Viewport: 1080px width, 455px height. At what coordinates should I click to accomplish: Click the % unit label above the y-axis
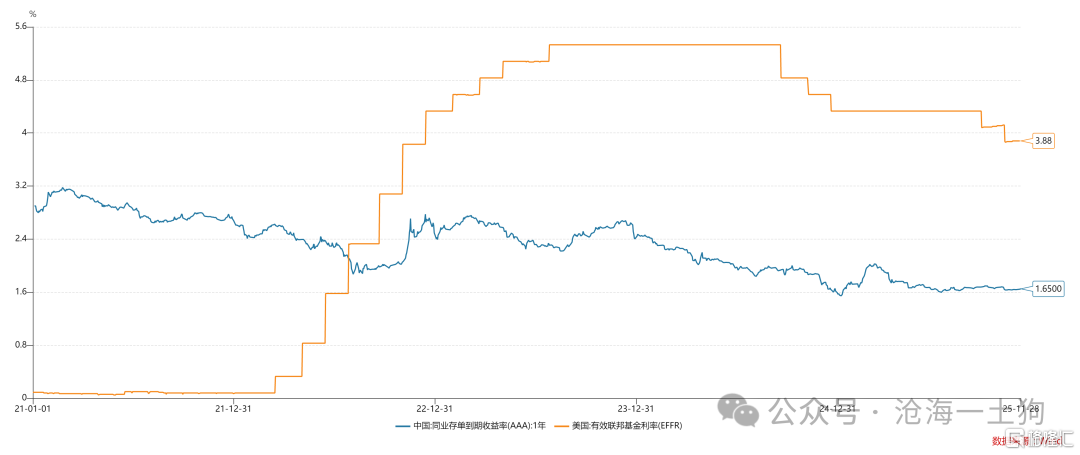(x=32, y=13)
